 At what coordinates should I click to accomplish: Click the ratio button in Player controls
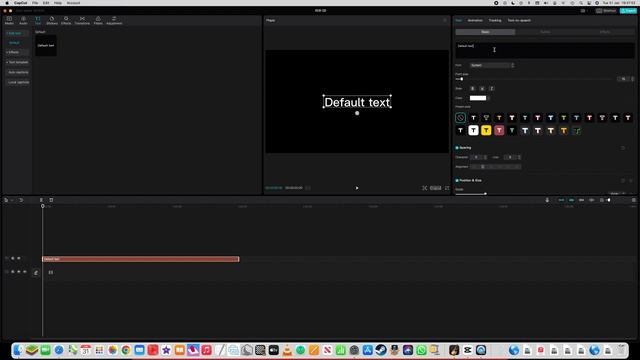pyautogui.click(x=436, y=188)
